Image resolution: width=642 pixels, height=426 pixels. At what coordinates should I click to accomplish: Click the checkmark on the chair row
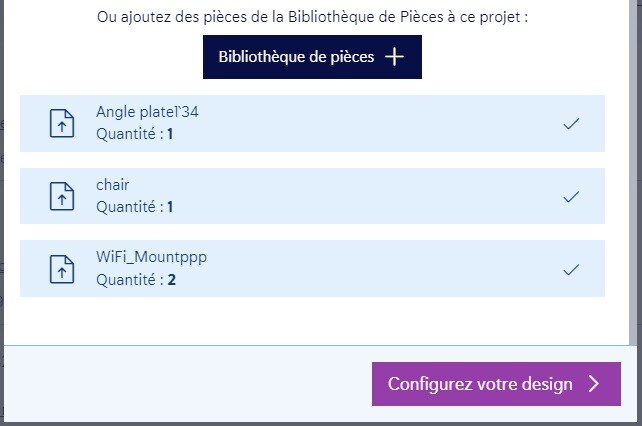click(x=571, y=197)
